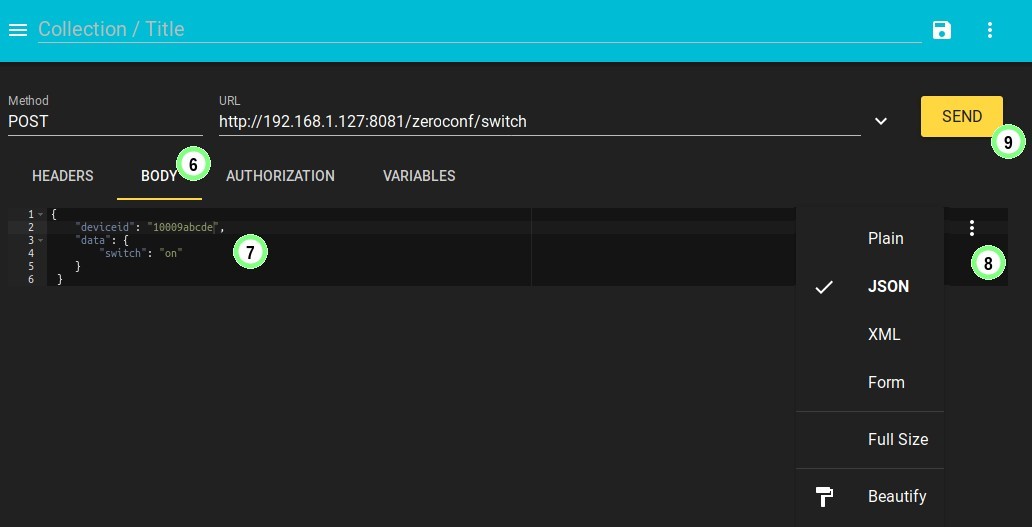Open the AUTHORIZATION tab
Image resolution: width=1032 pixels, height=527 pixels.
pos(280,176)
